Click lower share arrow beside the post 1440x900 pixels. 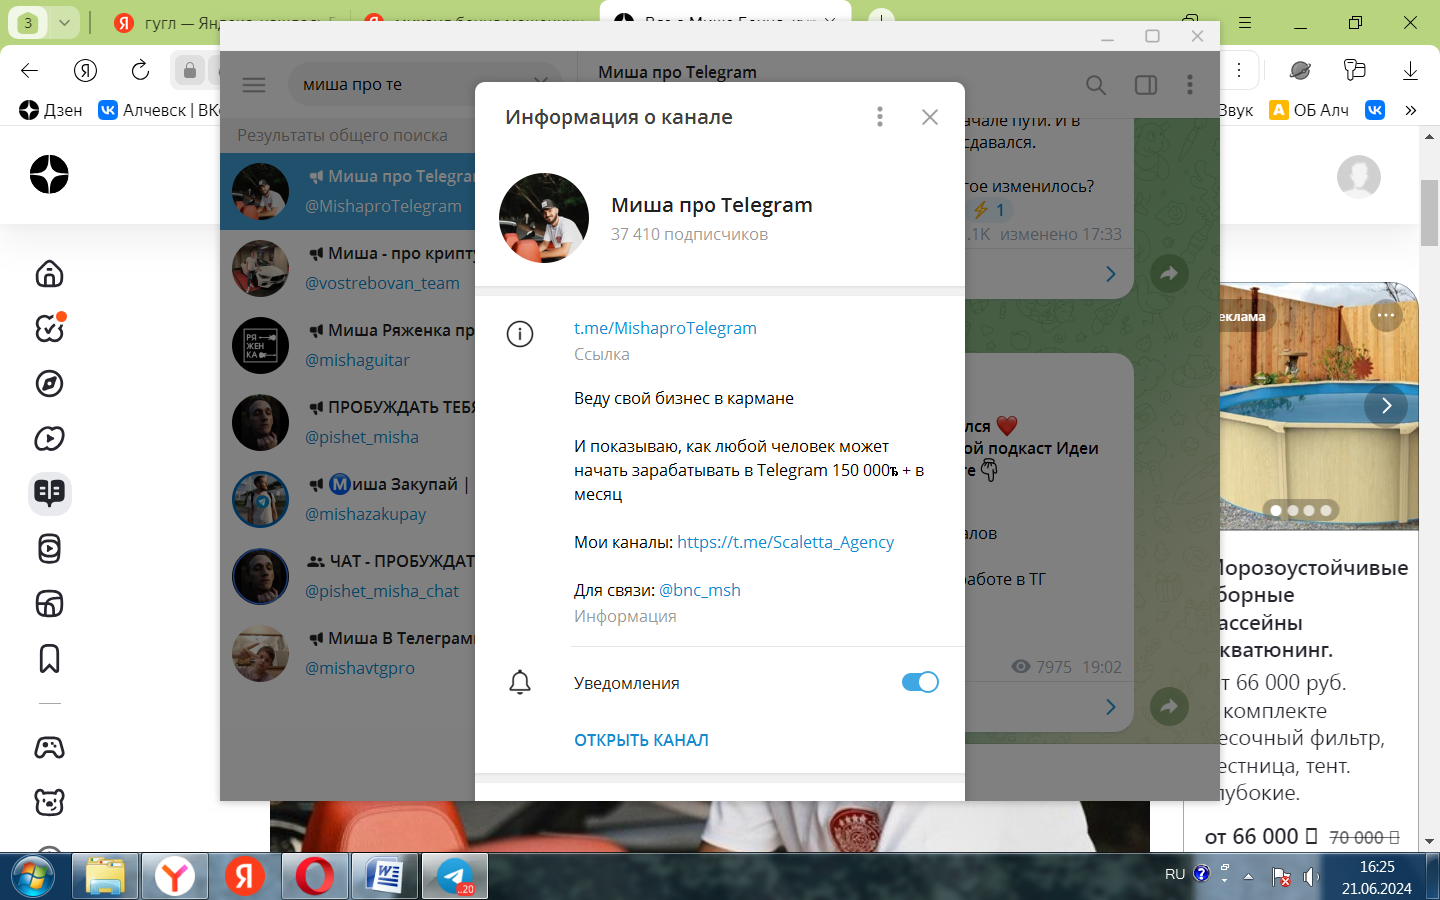(x=1169, y=707)
